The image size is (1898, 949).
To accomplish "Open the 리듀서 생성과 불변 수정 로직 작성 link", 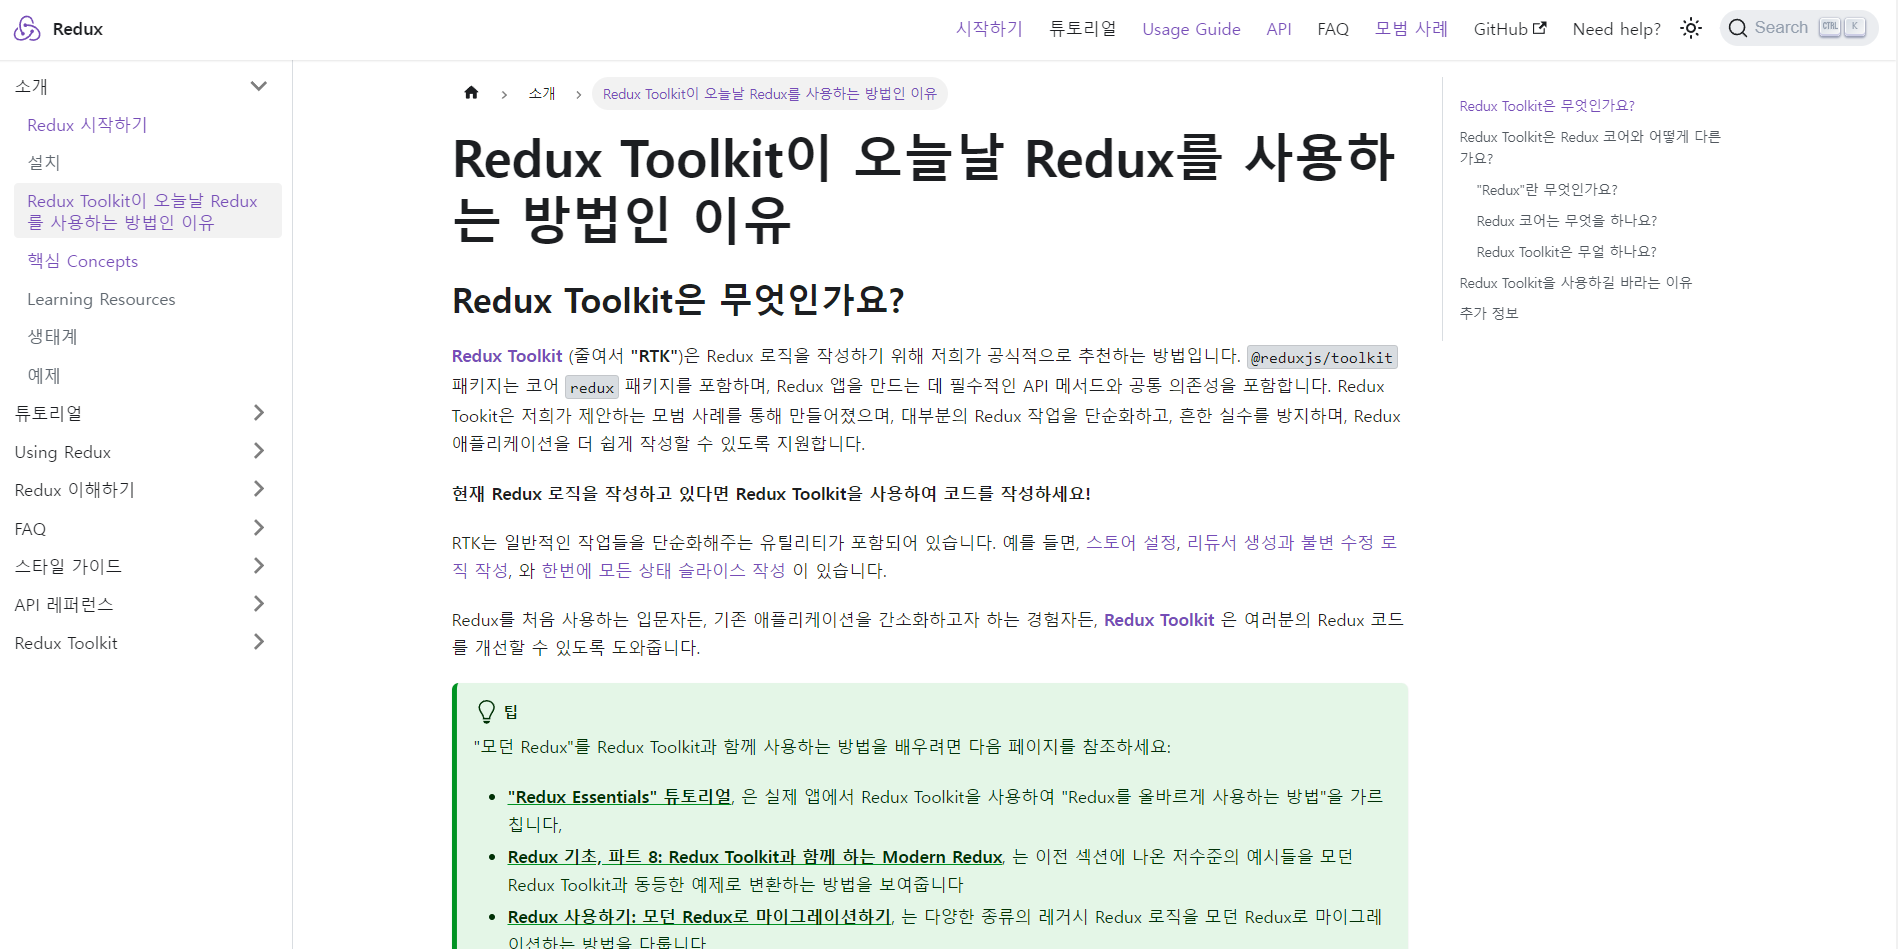I will [1291, 542].
